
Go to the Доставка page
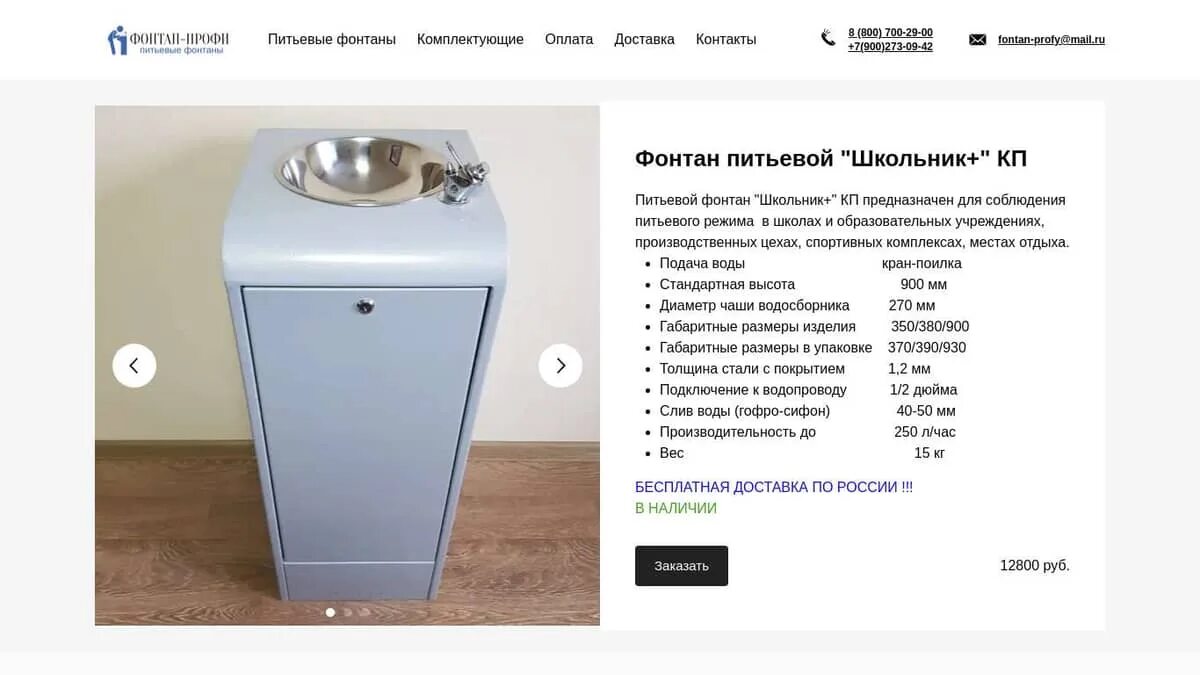pyautogui.click(x=644, y=40)
